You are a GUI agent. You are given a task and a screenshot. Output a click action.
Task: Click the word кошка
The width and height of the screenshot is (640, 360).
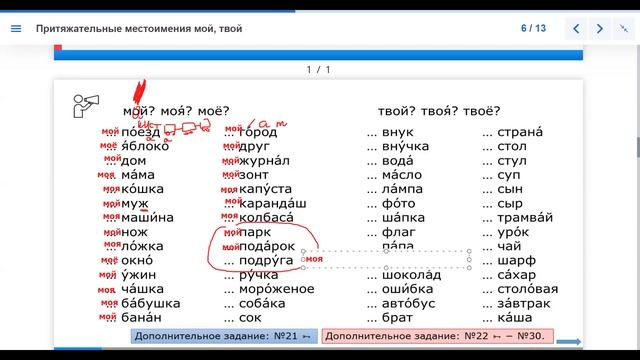click(142, 189)
